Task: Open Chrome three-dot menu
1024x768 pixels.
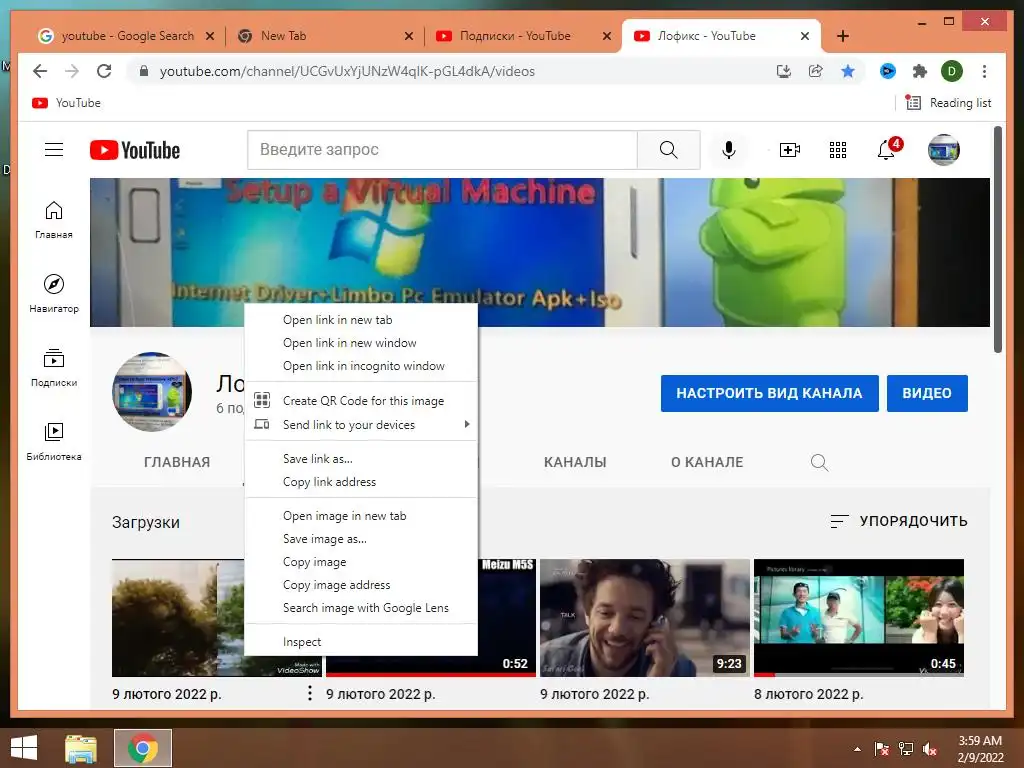Action: tap(984, 71)
